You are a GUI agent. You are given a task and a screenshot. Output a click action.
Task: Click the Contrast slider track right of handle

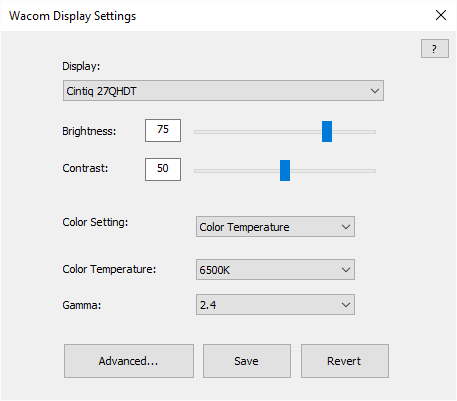click(x=333, y=171)
